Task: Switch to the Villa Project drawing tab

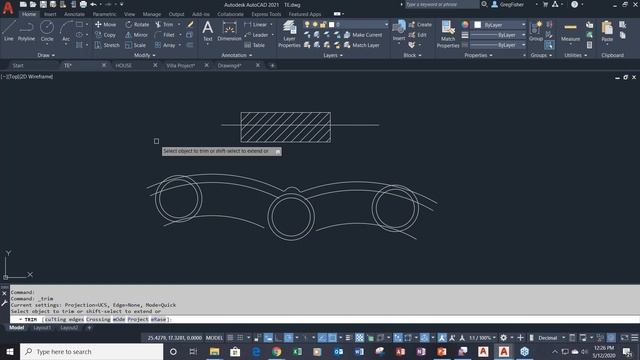Action: click(181, 65)
